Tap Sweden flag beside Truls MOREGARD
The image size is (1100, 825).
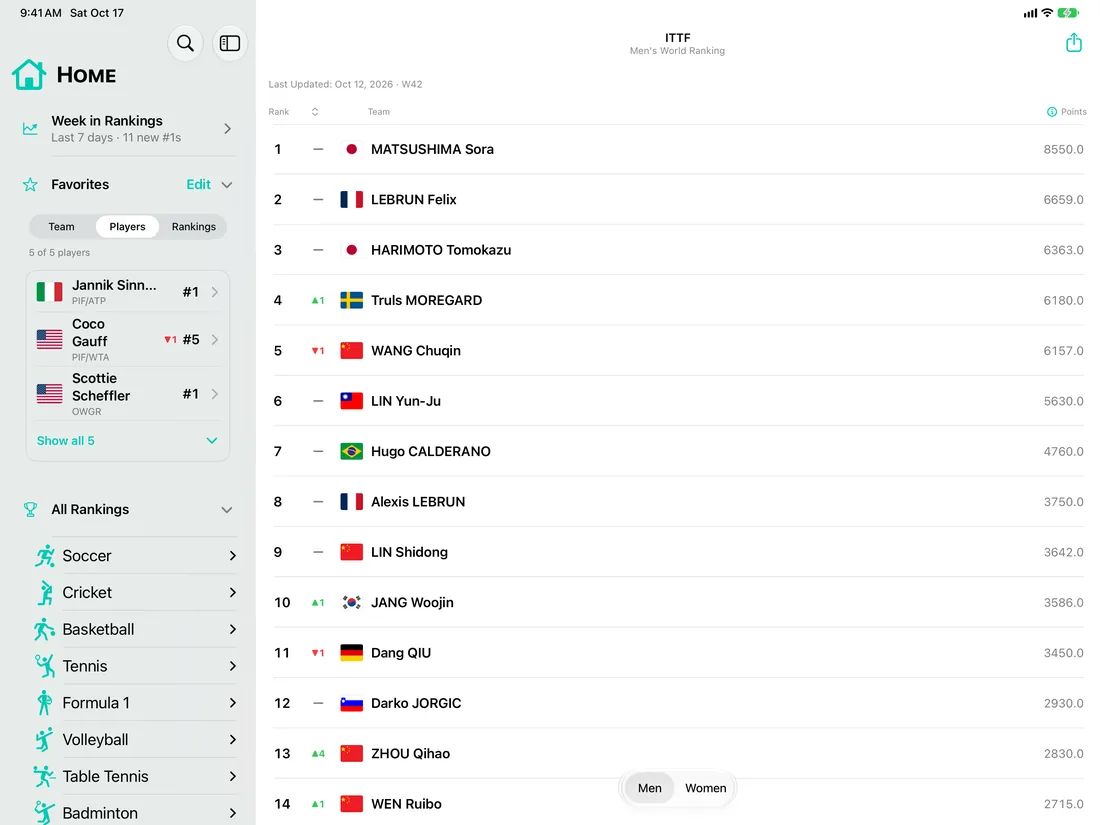351,300
